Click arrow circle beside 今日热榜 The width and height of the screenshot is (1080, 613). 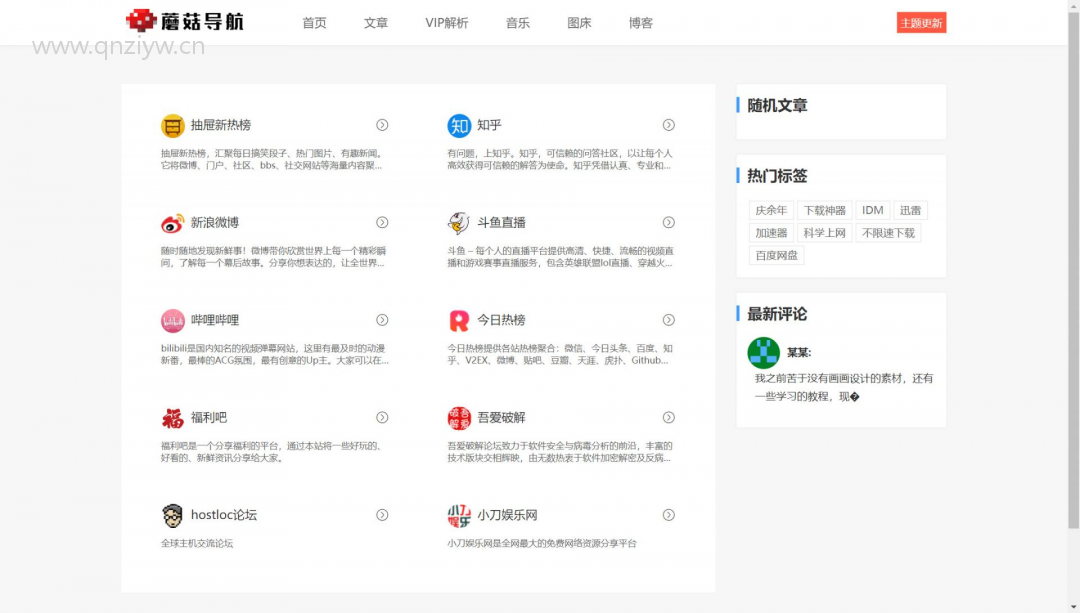pyautogui.click(x=669, y=320)
